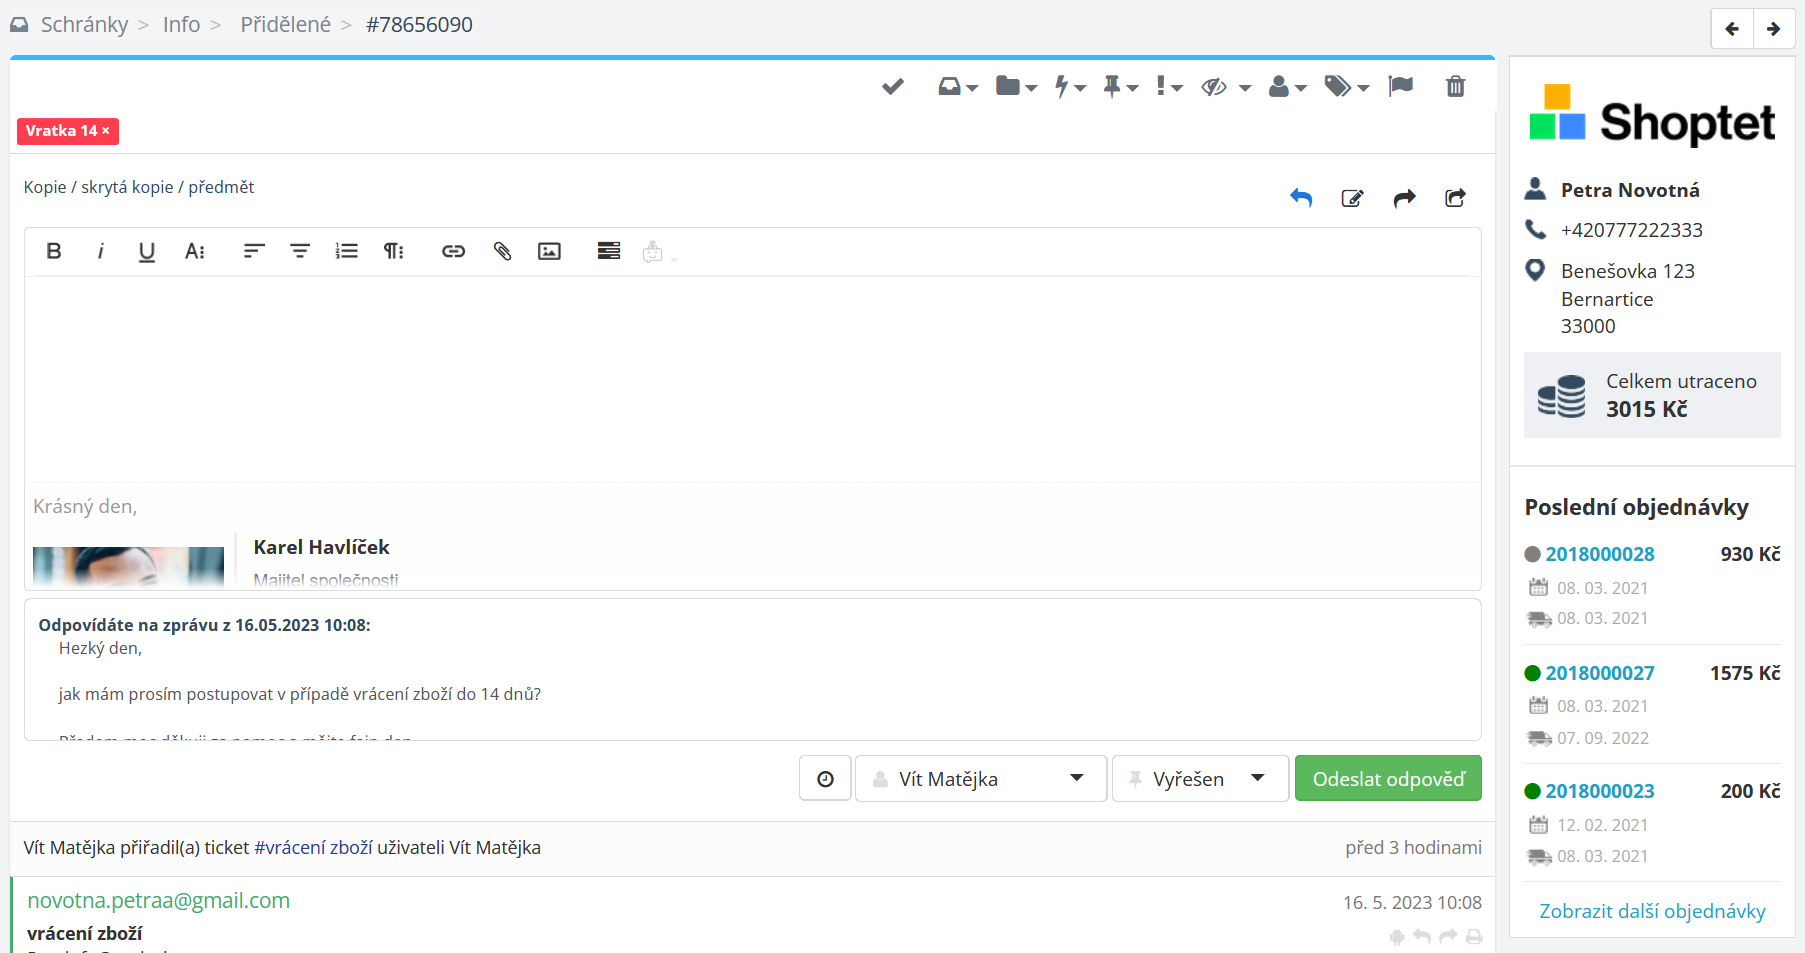Open the user assignment dropdown in toolbar

pos(1288,87)
